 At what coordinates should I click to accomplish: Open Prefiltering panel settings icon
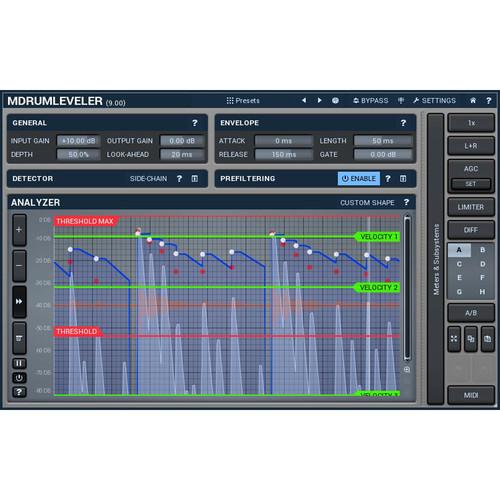tap(403, 179)
